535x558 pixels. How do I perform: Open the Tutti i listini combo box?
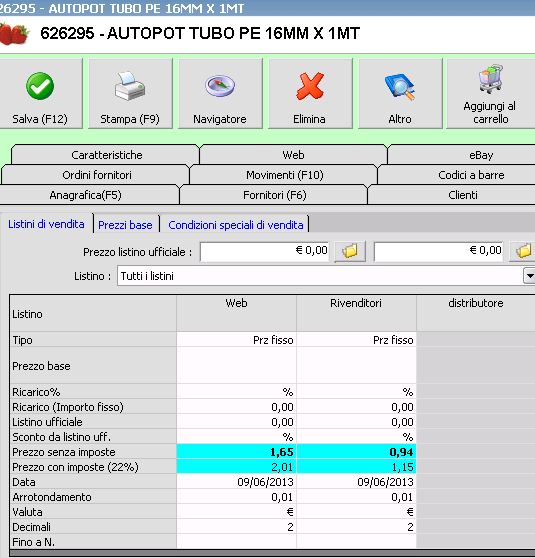point(326,276)
